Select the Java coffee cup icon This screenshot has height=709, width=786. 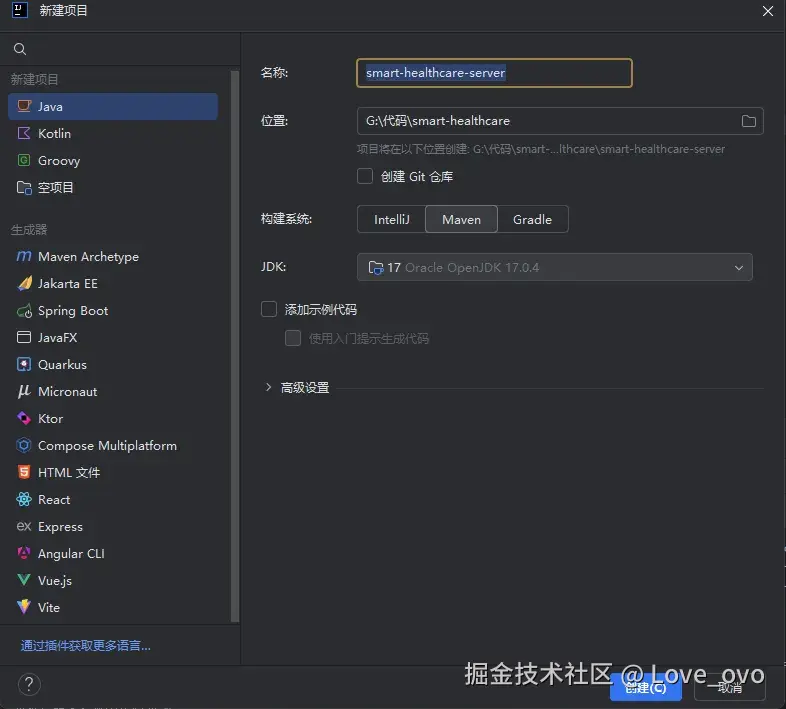[x=24, y=106]
